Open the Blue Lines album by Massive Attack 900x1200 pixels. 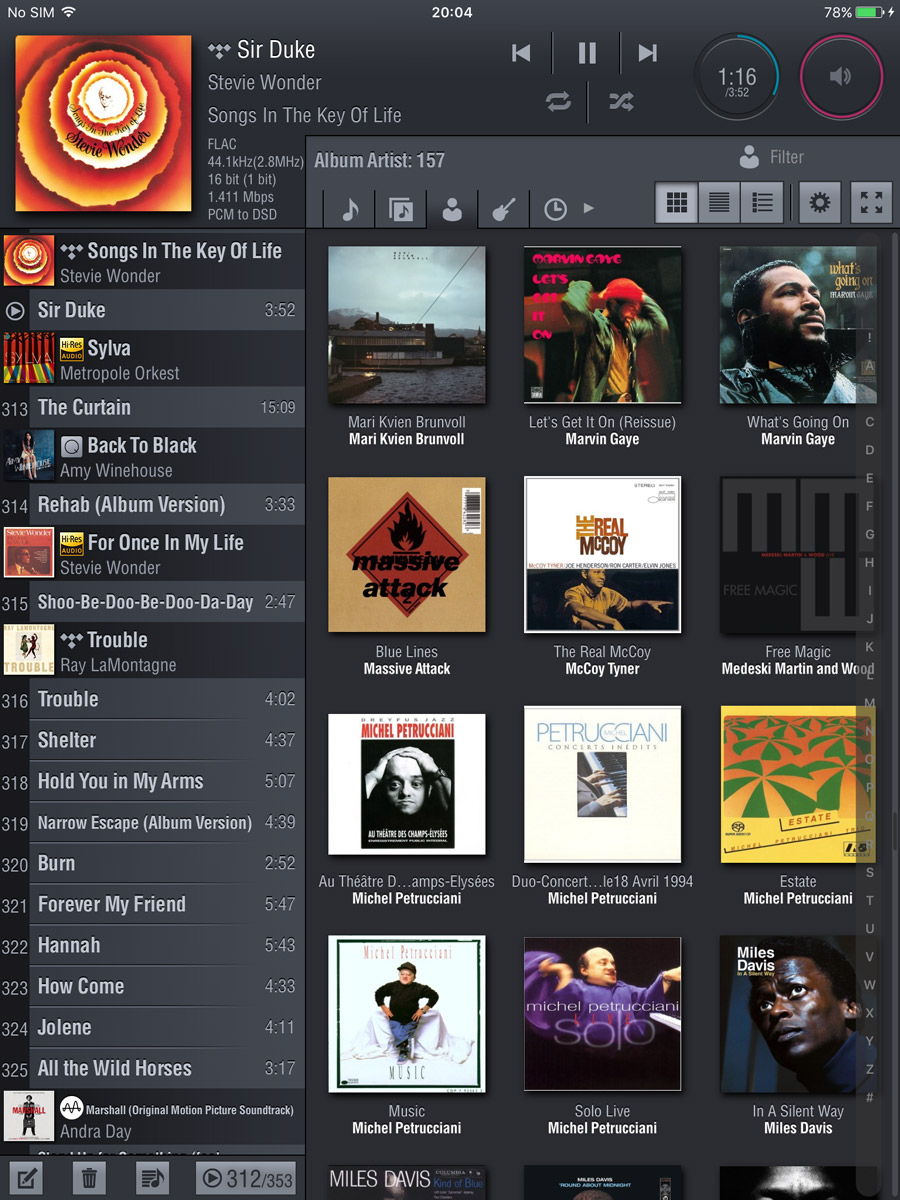click(407, 555)
